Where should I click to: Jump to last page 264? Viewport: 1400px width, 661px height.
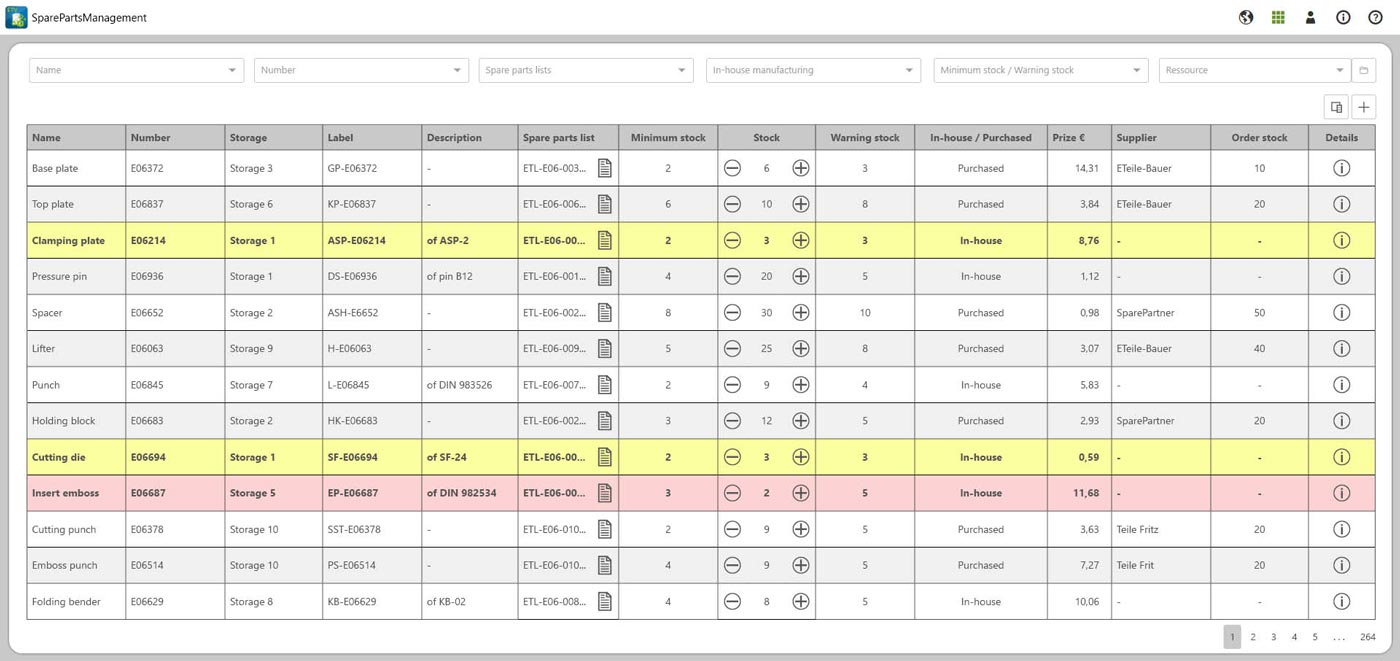(1368, 637)
